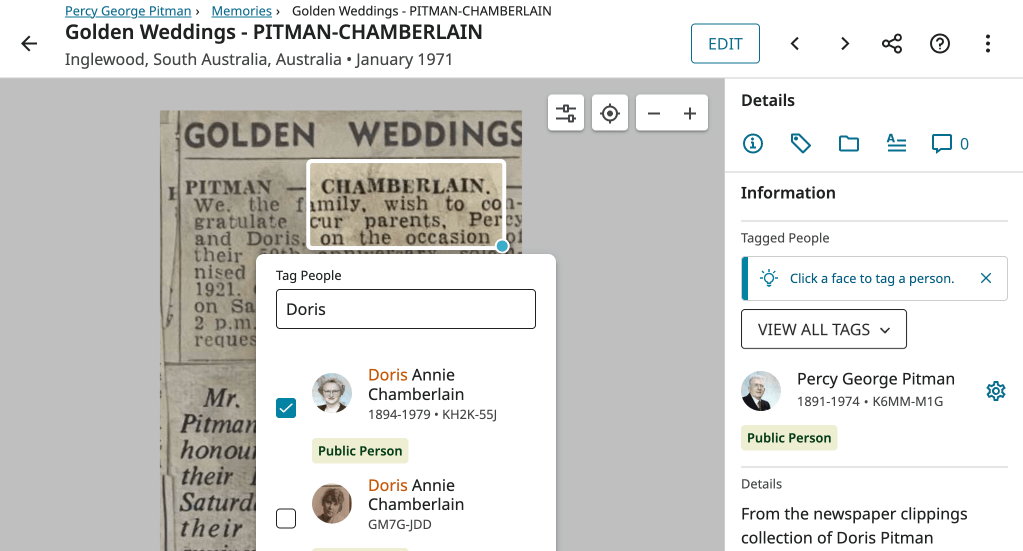Viewport: 1023px width, 551px height.
Task: Open the Percy George Pitman breadcrumb link
Action: pos(128,11)
